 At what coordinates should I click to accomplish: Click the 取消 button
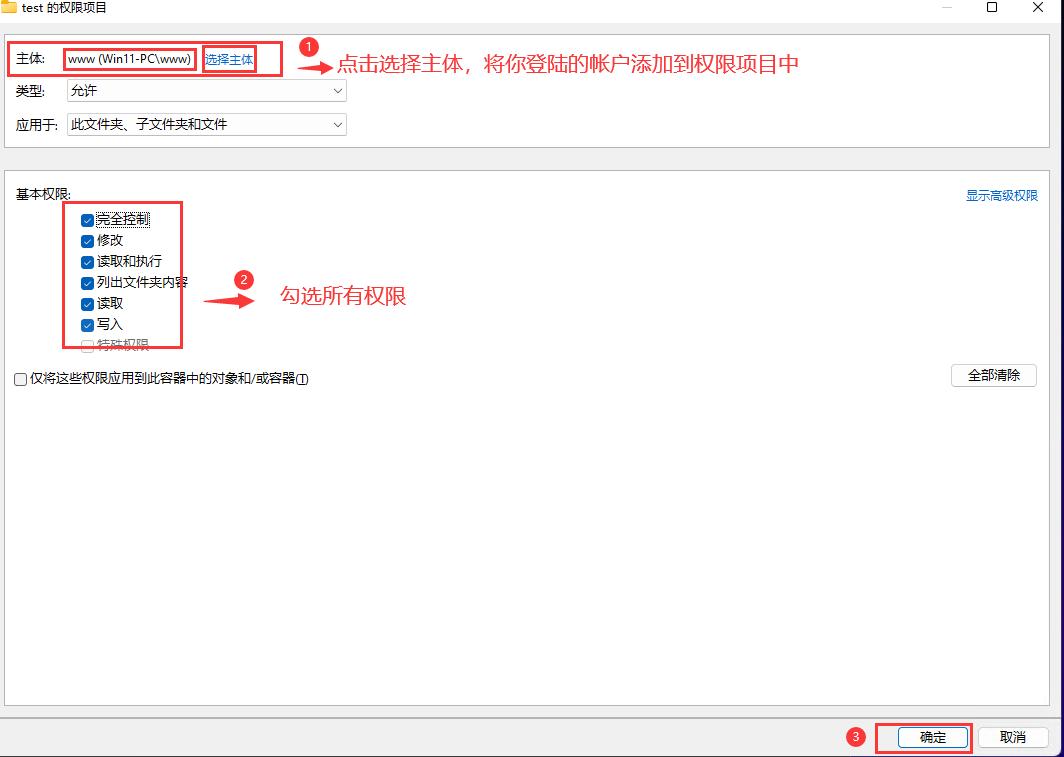click(1012, 737)
